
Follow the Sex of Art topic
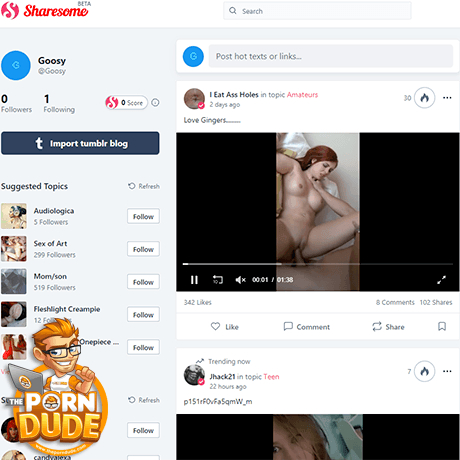click(143, 249)
